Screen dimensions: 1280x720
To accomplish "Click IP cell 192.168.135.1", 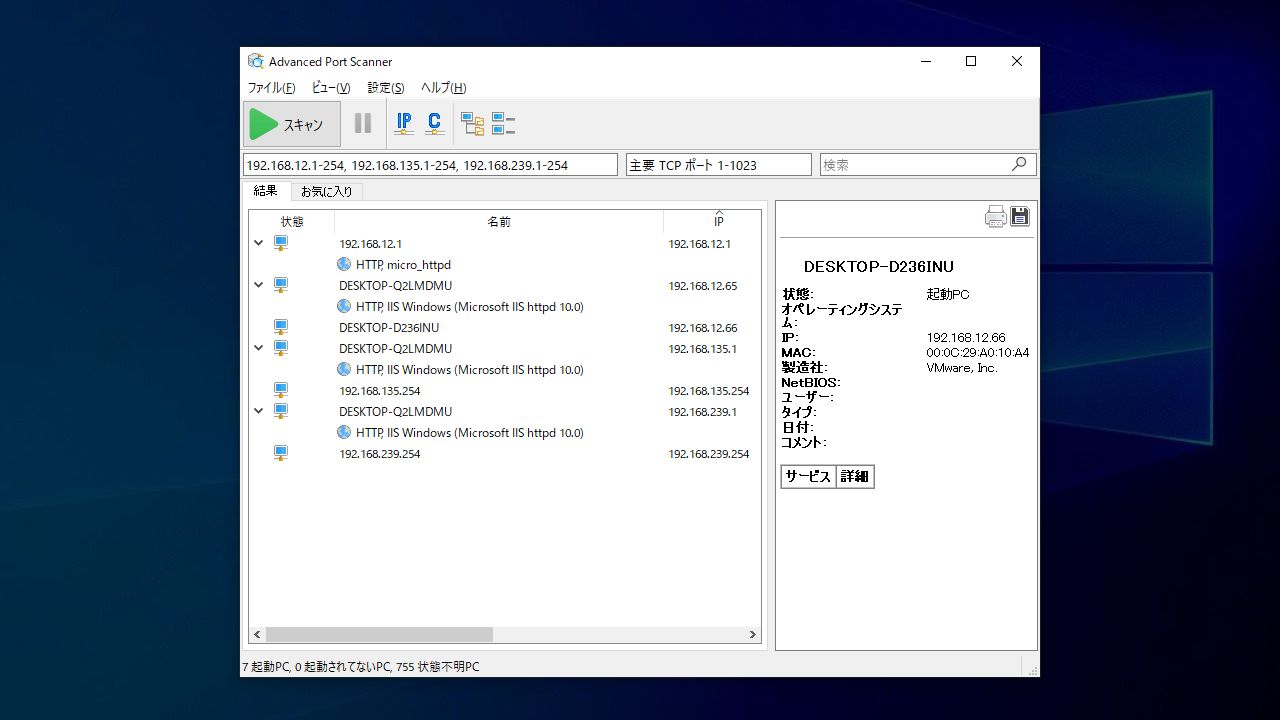I will (x=702, y=349).
